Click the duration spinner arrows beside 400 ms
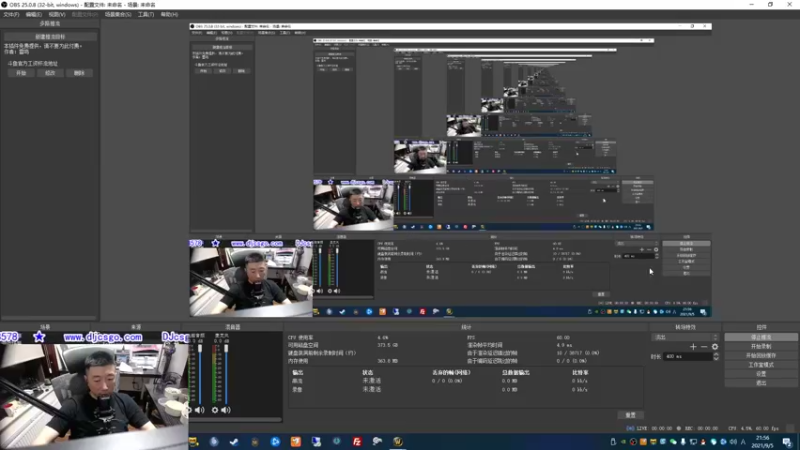 (716, 357)
